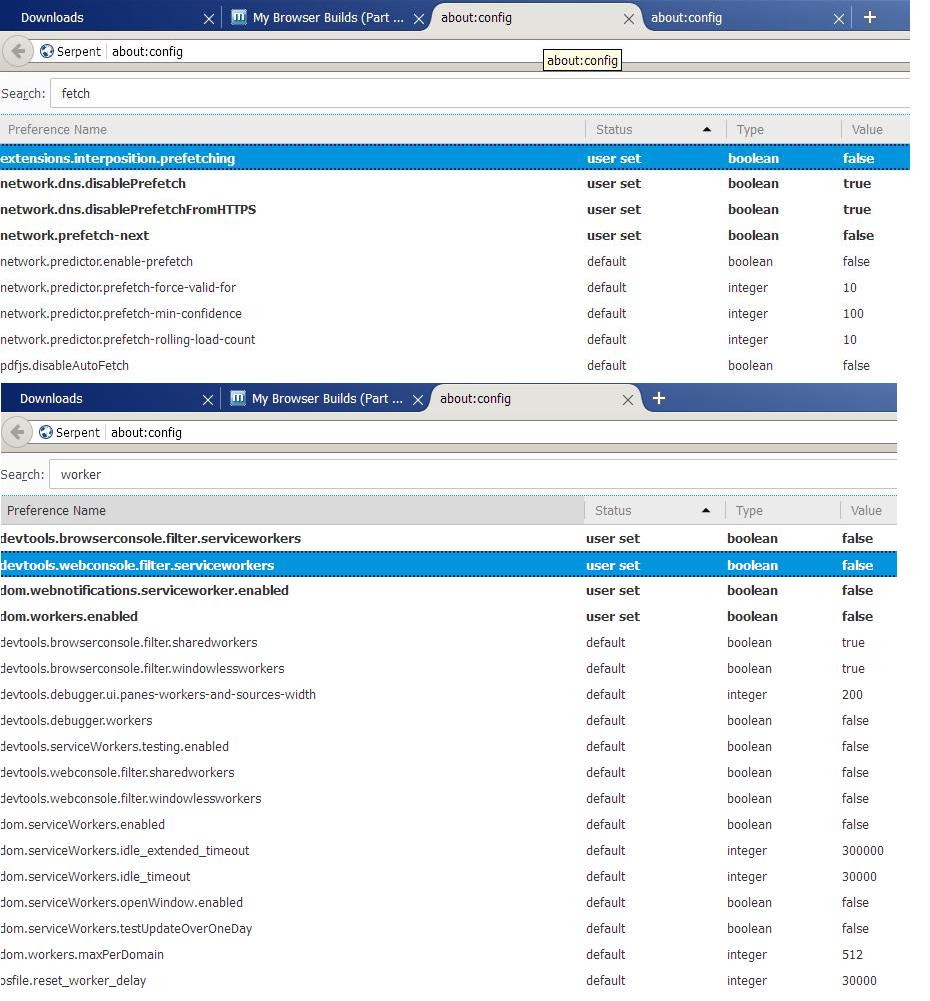930x1001 pixels.
Task: Click the My Browser Builds favicon in the bottom window
Action: [x=237, y=398]
